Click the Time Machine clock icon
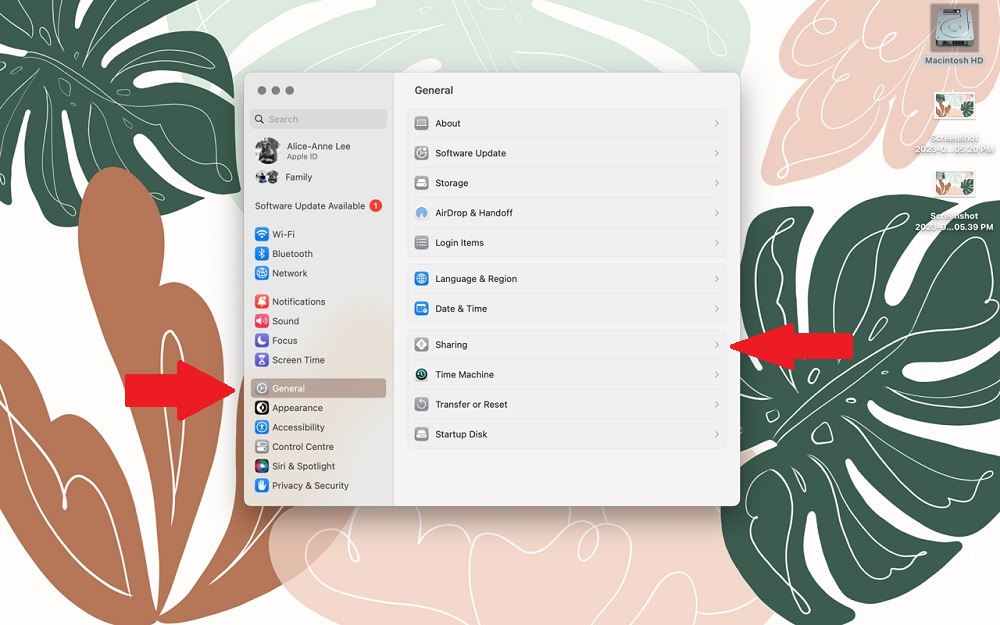 tap(422, 374)
